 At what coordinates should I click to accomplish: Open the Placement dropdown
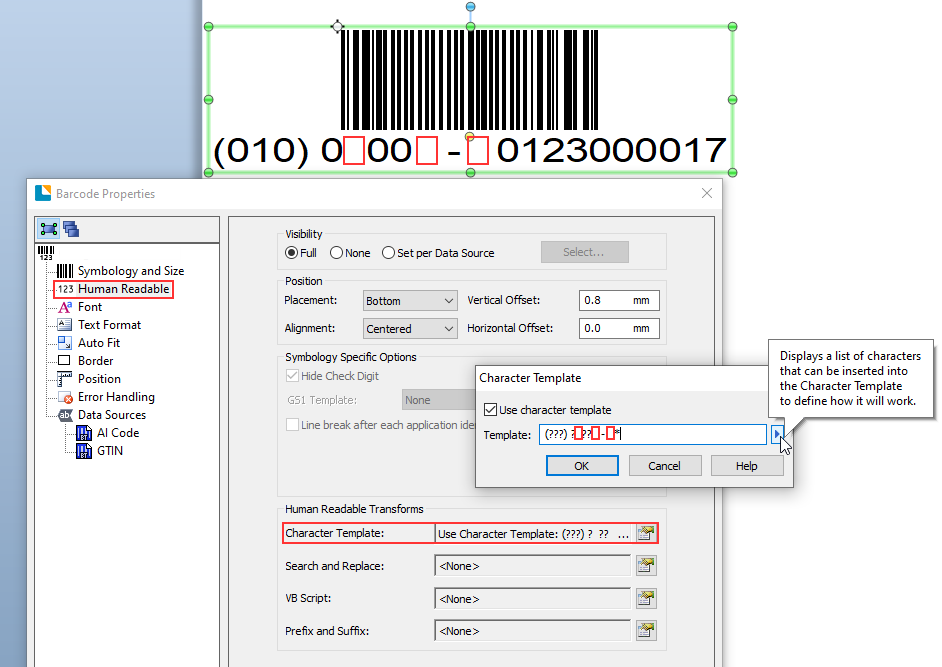410,300
